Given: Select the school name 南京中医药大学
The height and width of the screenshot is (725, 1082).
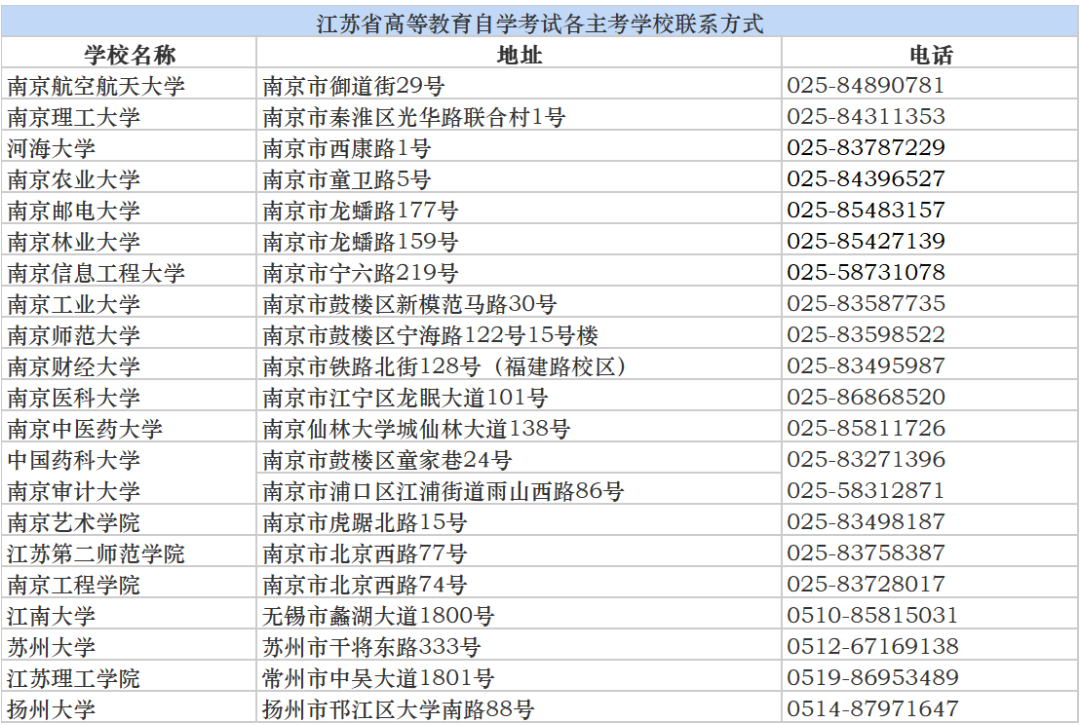Looking at the screenshot, I should (x=85, y=429).
